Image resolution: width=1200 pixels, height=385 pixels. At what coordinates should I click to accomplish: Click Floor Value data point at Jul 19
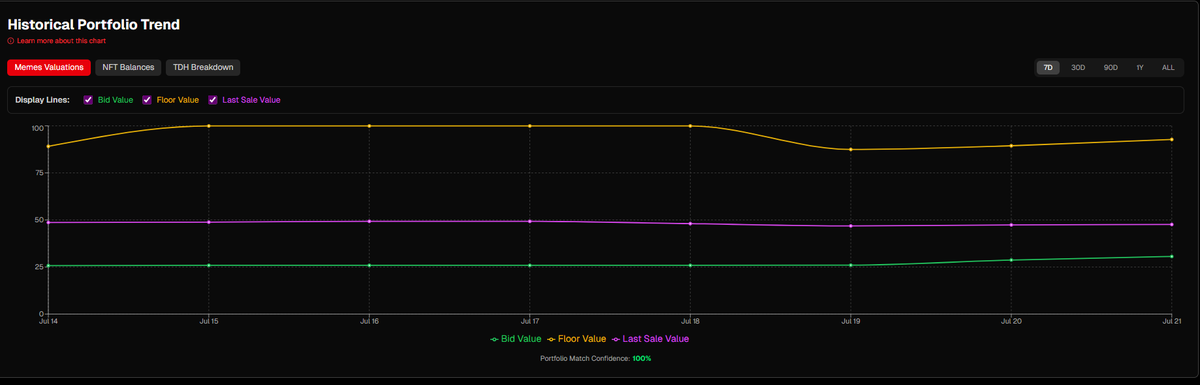tap(851, 150)
